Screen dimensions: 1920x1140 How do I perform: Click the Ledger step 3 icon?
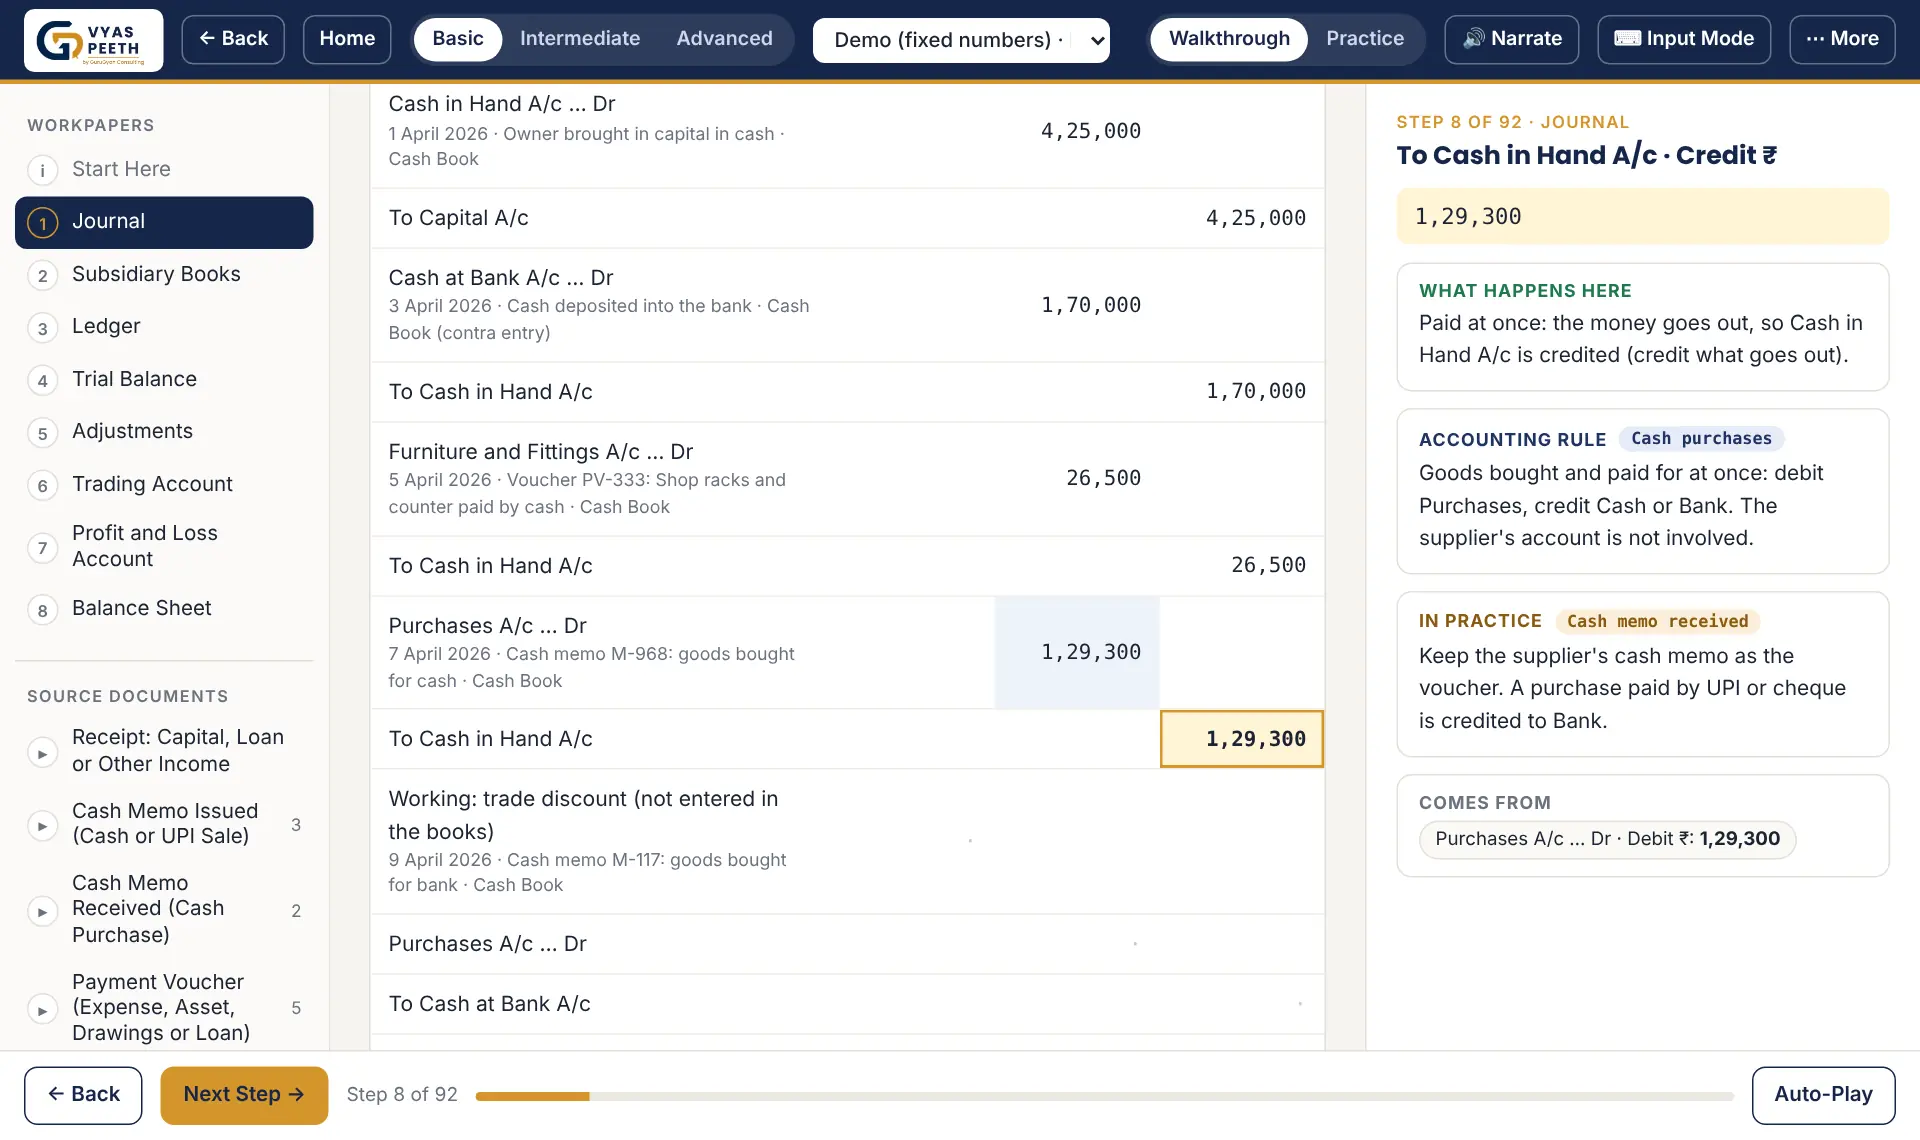coord(42,327)
